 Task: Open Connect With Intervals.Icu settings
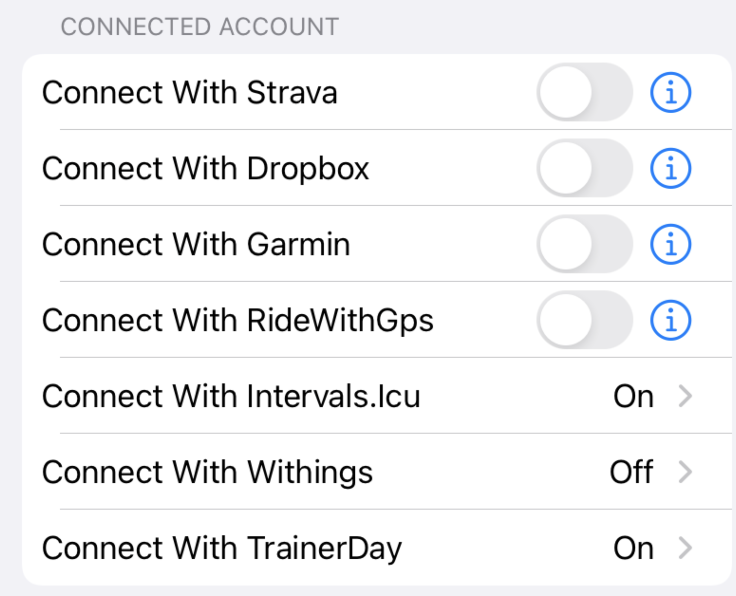pyautogui.click(x=377, y=396)
